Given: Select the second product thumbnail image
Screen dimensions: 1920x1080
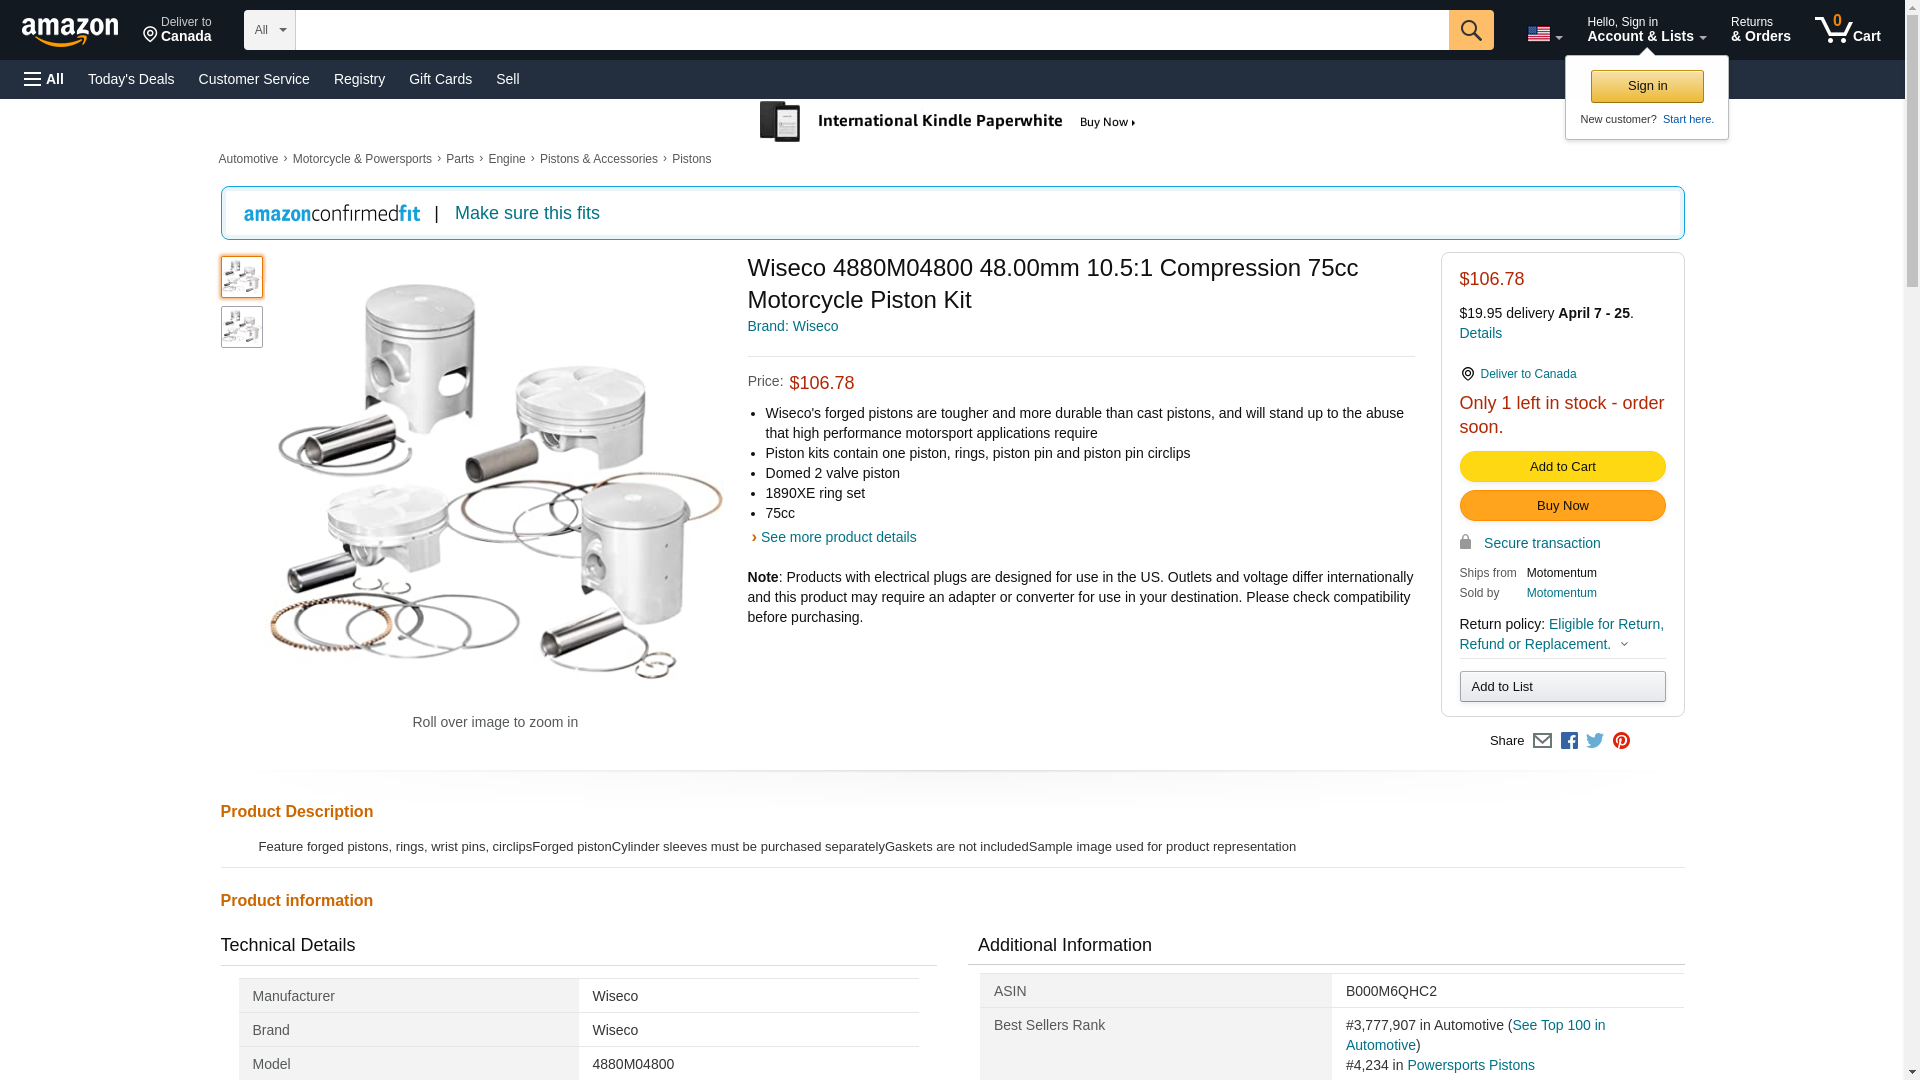Looking at the screenshot, I should (242, 327).
